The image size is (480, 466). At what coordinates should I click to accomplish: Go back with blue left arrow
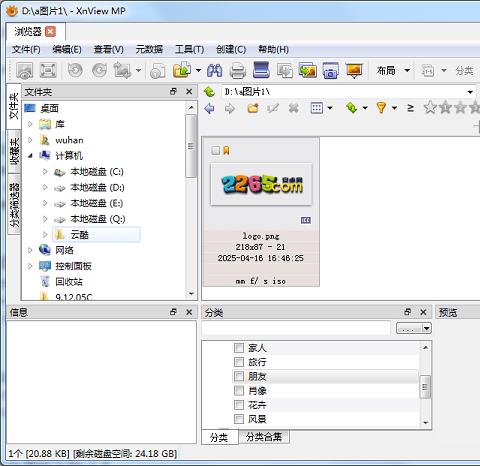(209, 108)
